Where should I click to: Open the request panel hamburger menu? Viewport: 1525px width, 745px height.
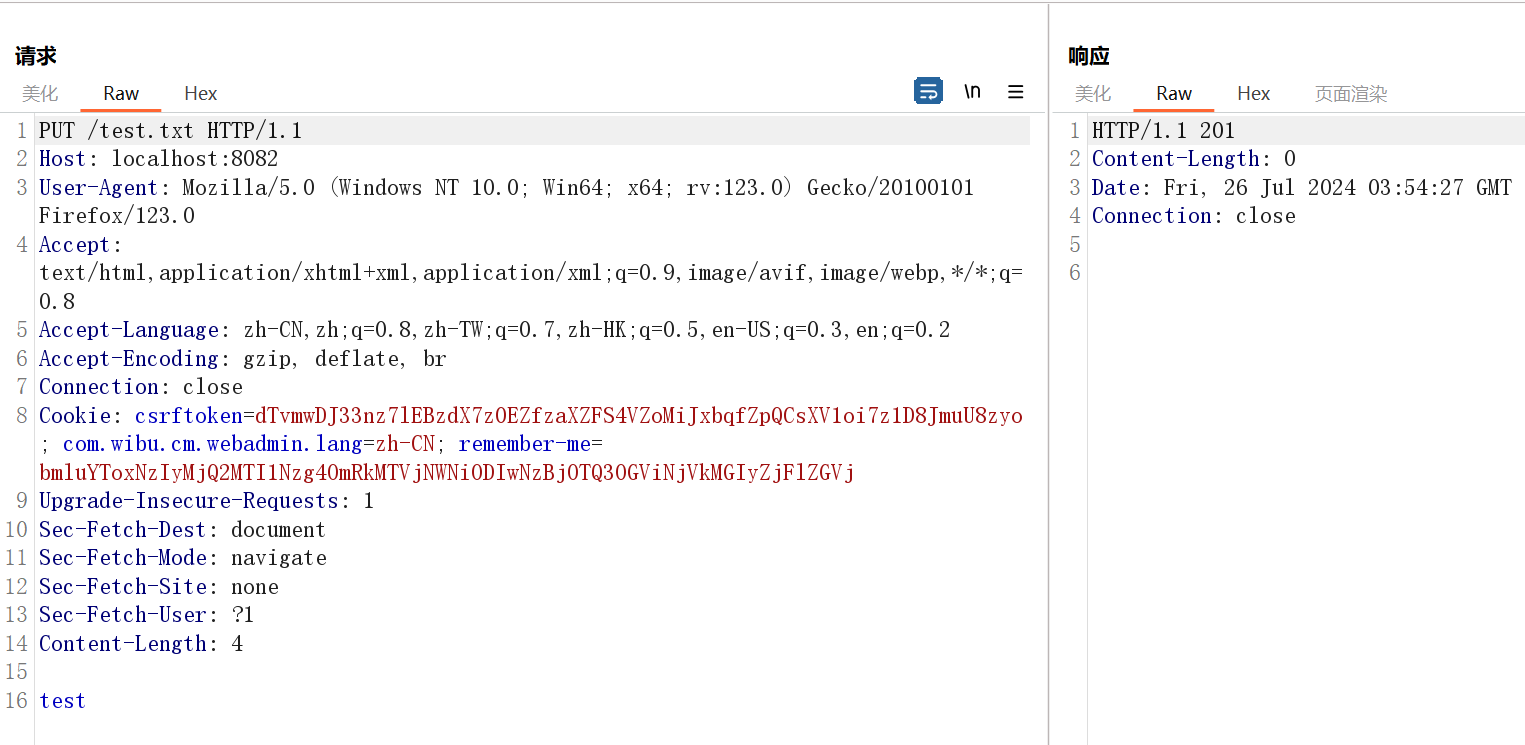pos(1015,92)
